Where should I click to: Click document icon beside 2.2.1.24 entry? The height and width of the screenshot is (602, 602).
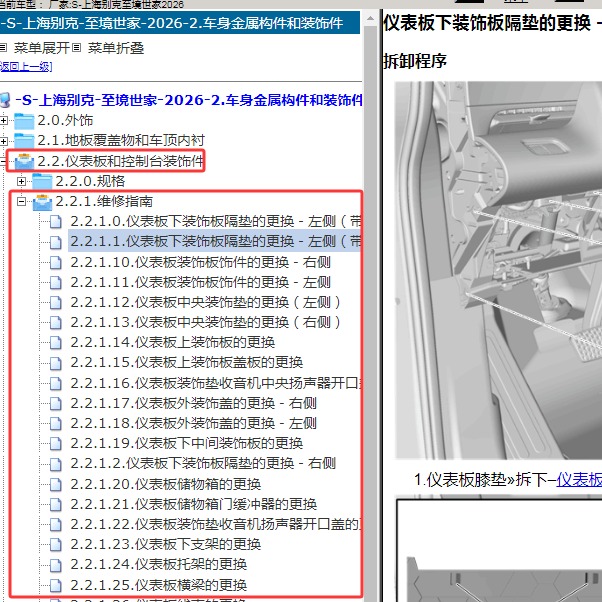pyautogui.click(x=56, y=565)
